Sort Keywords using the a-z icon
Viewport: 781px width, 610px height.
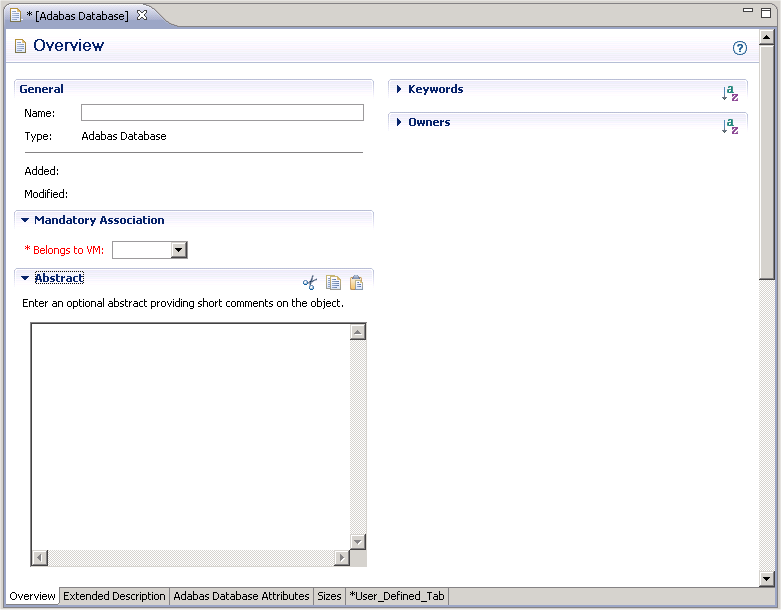click(730, 93)
